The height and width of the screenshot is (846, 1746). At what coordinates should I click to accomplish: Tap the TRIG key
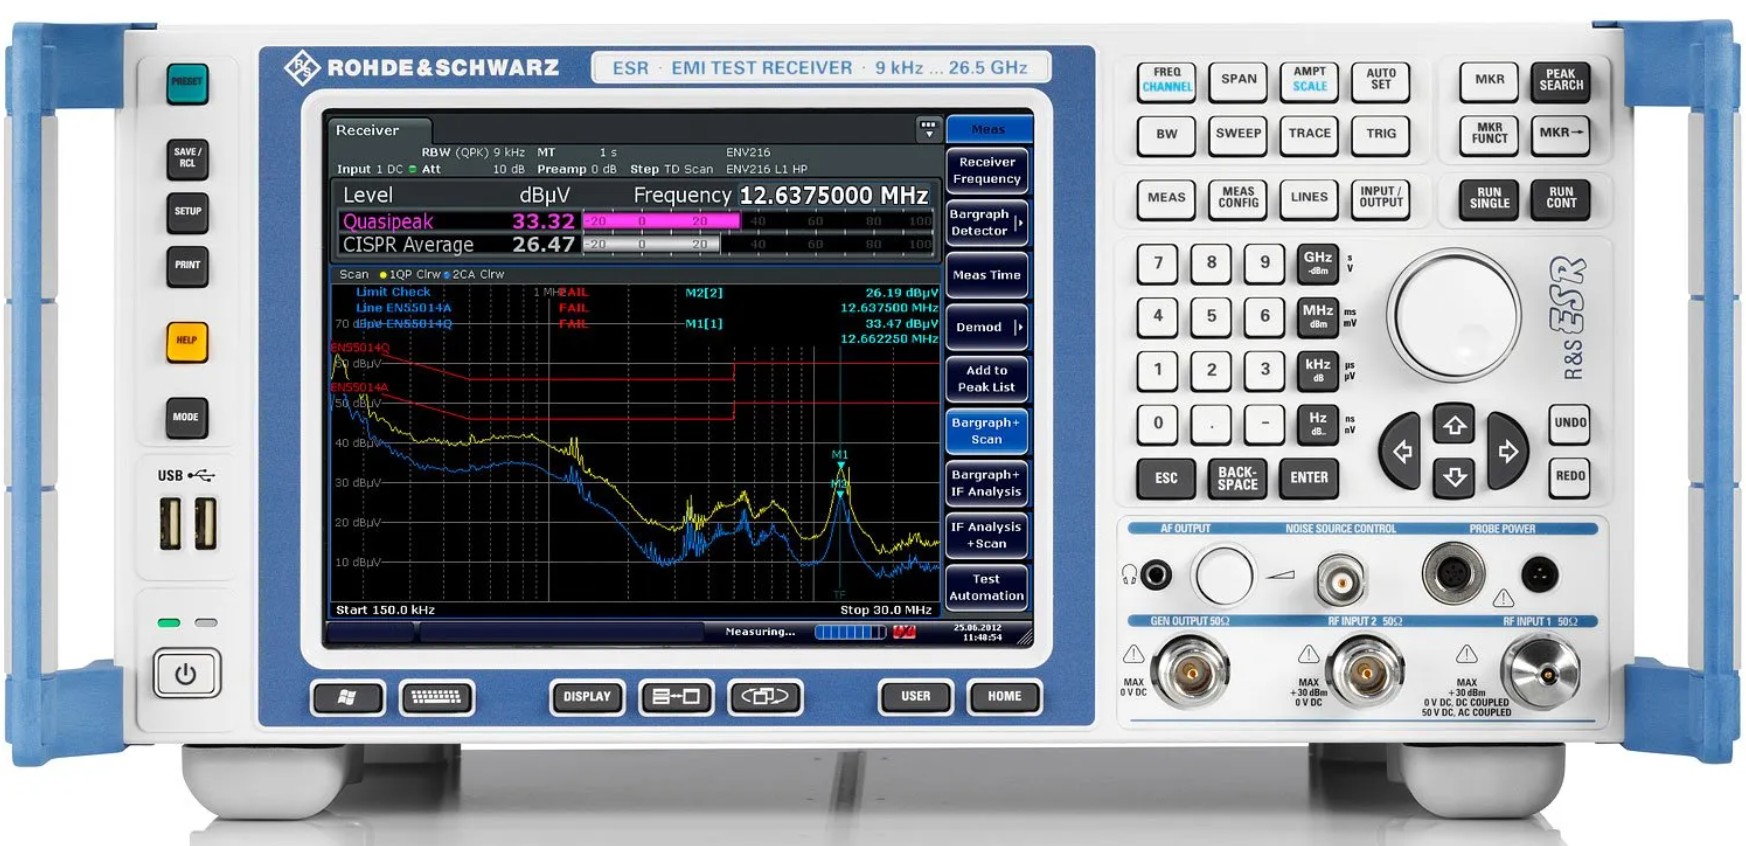(1381, 135)
